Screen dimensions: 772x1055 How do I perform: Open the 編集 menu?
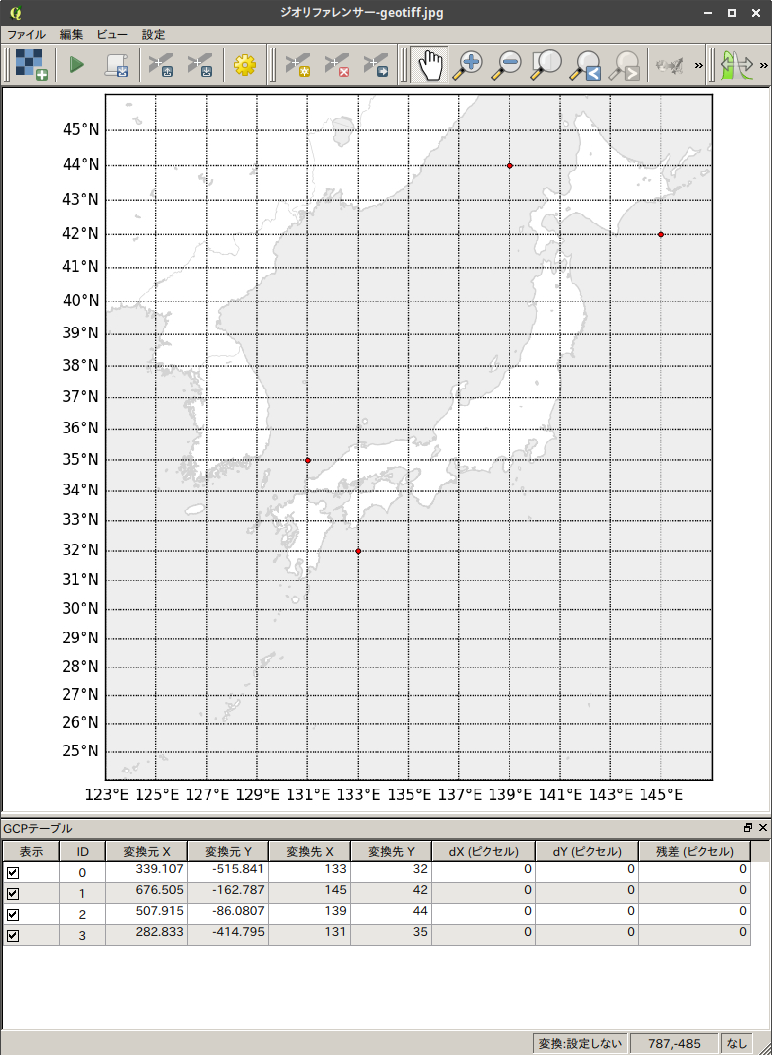pyautogui.click(x=71, y=34)
